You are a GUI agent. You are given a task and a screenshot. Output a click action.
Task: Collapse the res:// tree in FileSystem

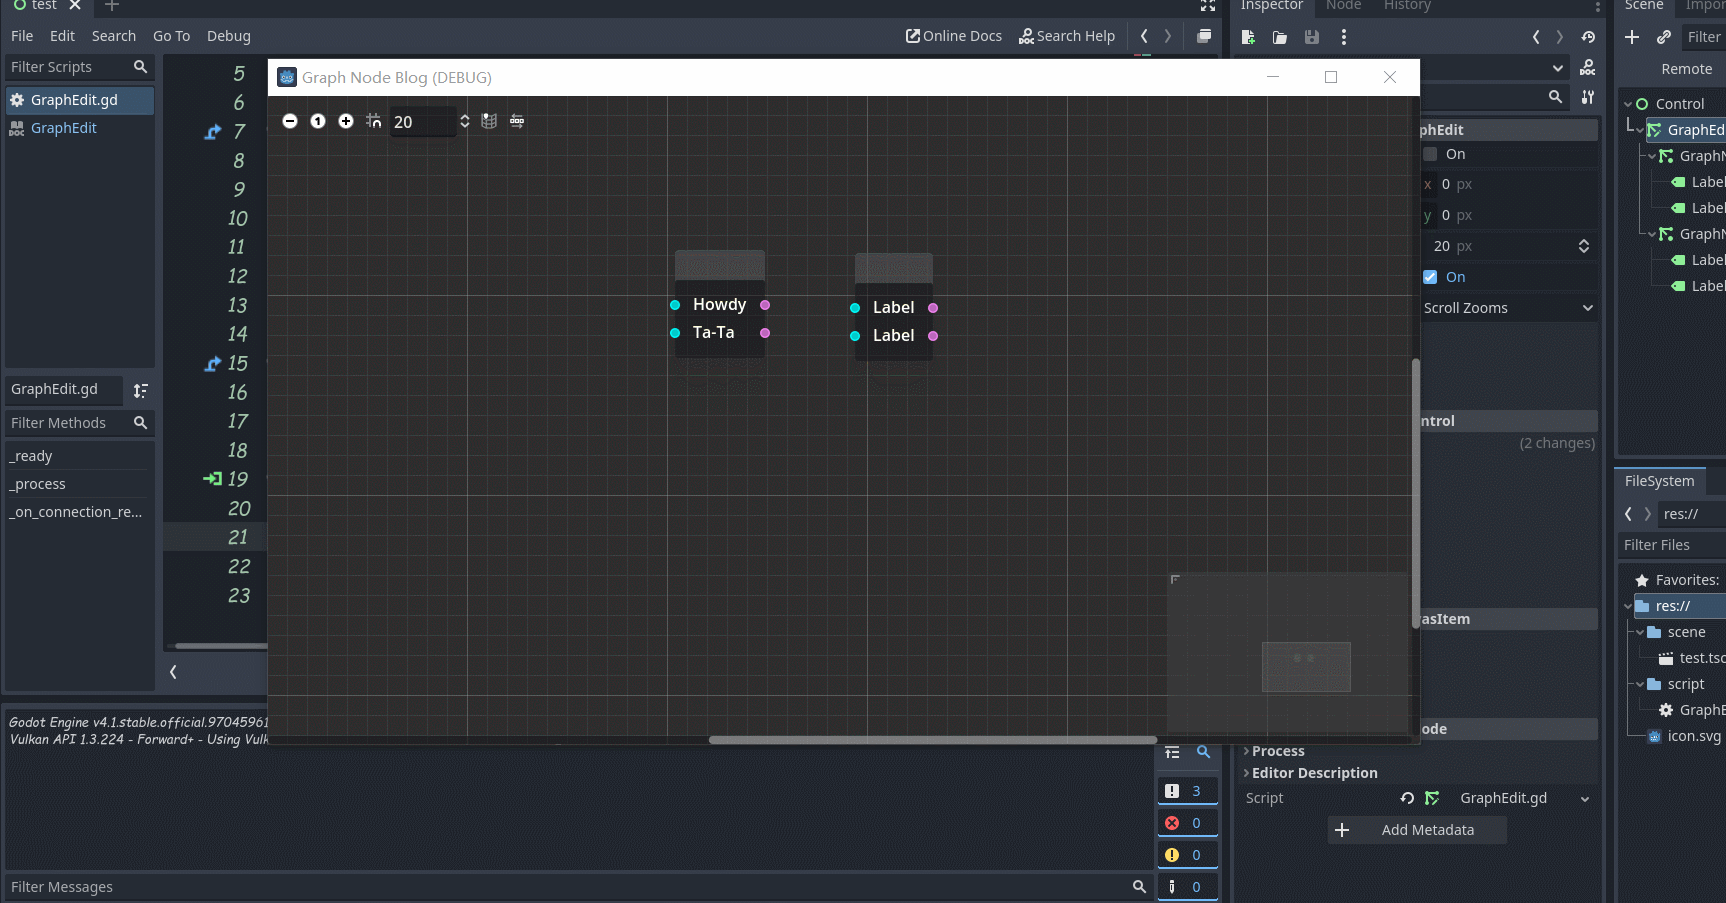click(x=1630, y=606)
